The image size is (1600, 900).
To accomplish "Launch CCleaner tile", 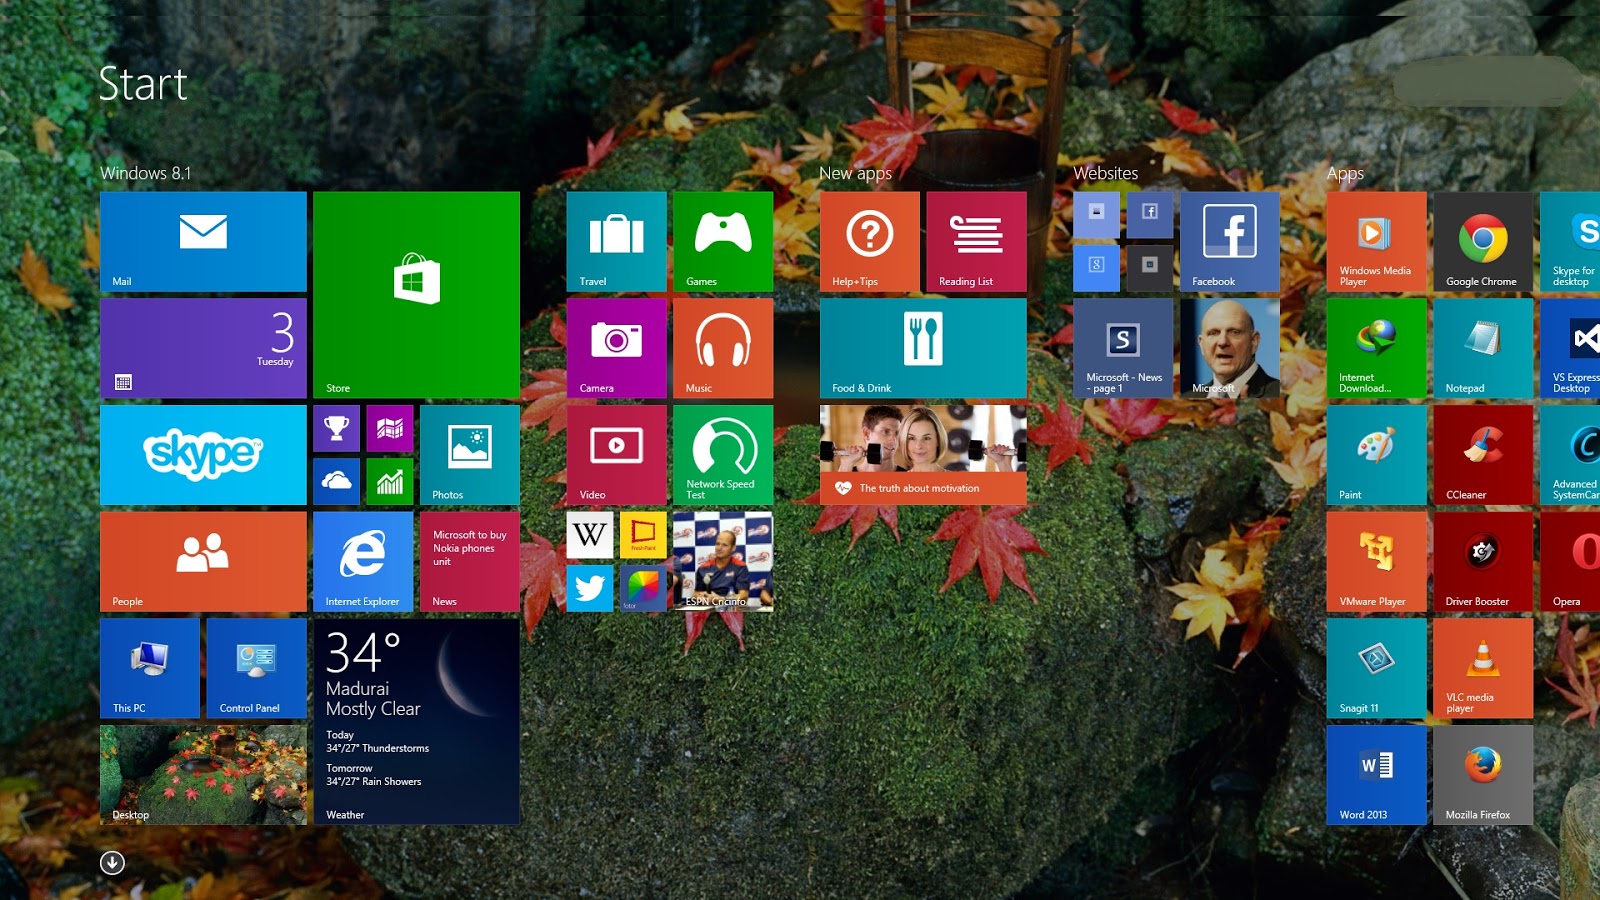I will point(1483,455).
